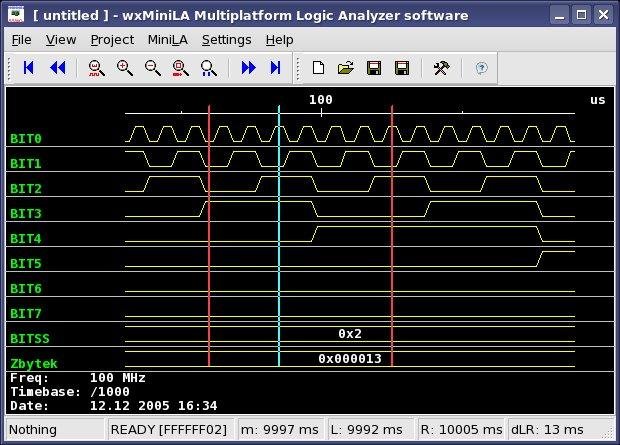Screen dimensions: 620x445
Task: Click the 0x000013 bus value
Action: pos(350,358)
